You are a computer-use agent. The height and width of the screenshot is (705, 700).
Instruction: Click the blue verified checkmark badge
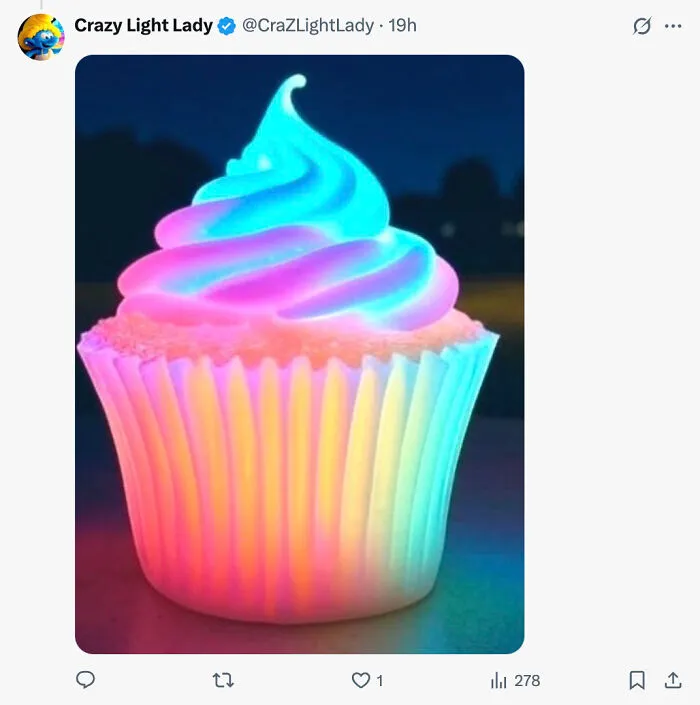pyautogui.click(x=227, y=26)
